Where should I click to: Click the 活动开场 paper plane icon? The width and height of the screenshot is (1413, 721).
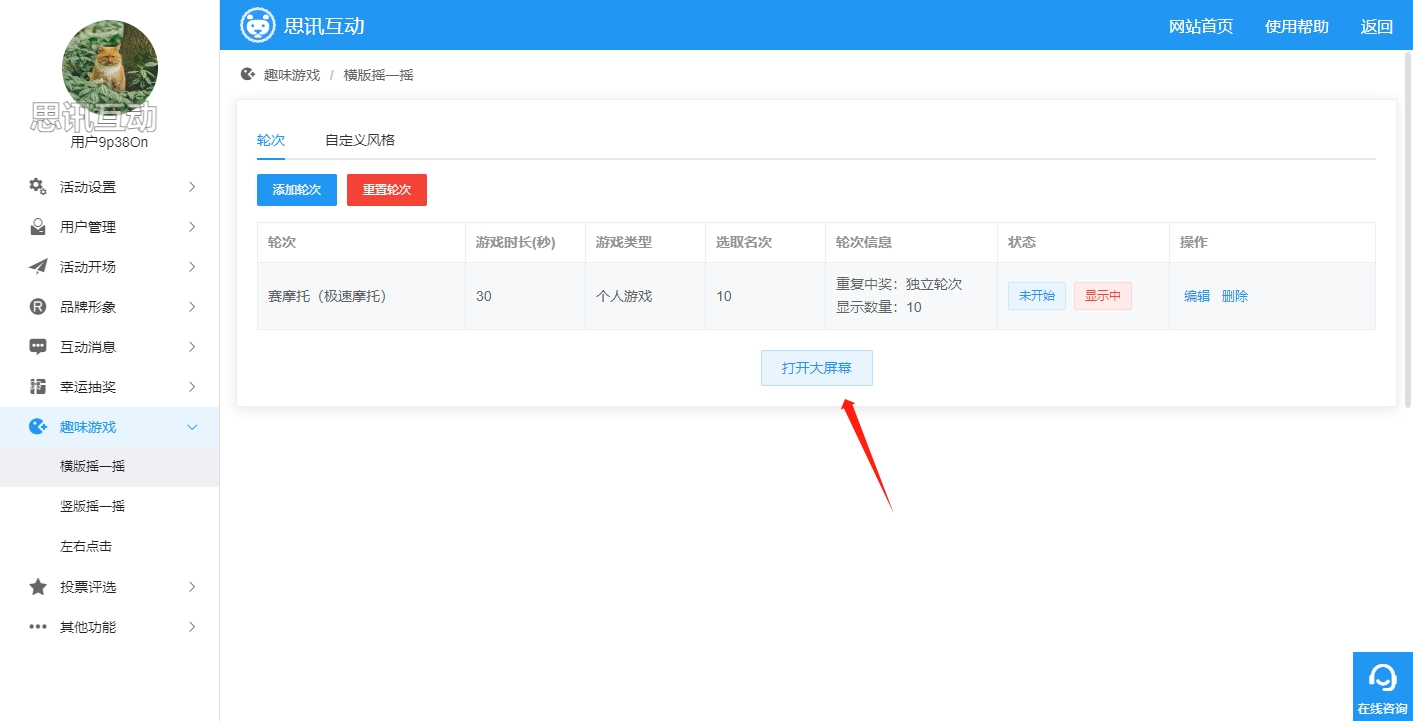tap(38, 267)
